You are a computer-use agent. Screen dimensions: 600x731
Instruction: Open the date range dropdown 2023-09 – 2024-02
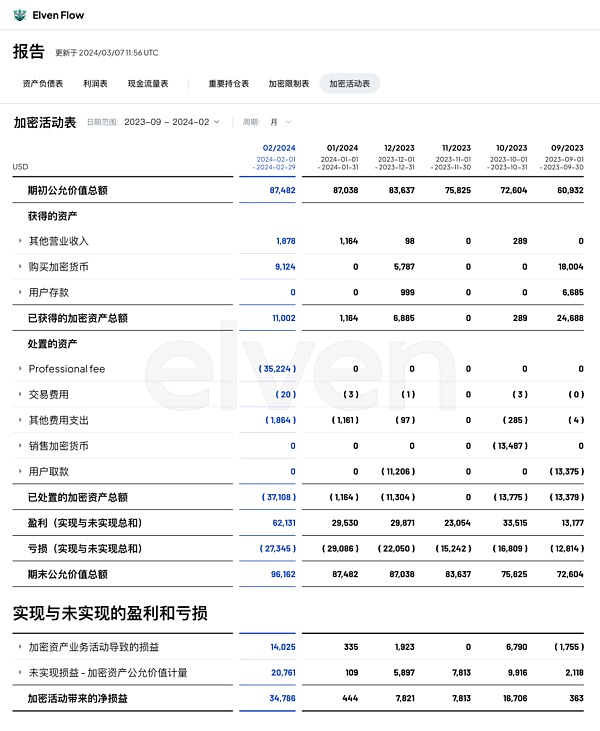172,122
